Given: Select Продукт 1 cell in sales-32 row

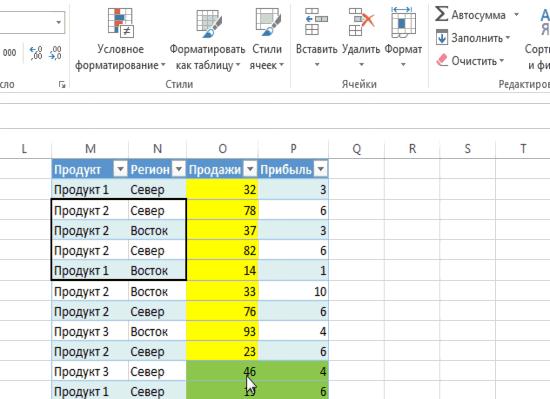Looking at the screenshot, I should tap(90, 190).
